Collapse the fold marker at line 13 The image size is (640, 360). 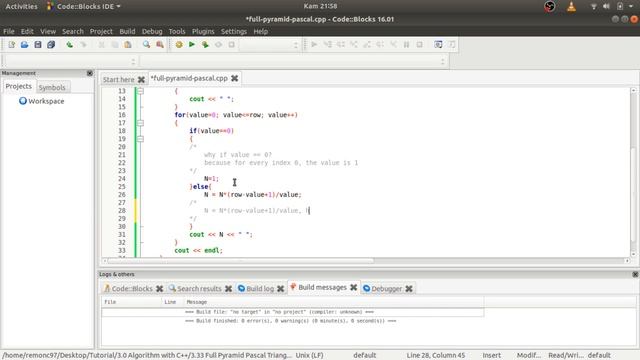click(140, 91)
